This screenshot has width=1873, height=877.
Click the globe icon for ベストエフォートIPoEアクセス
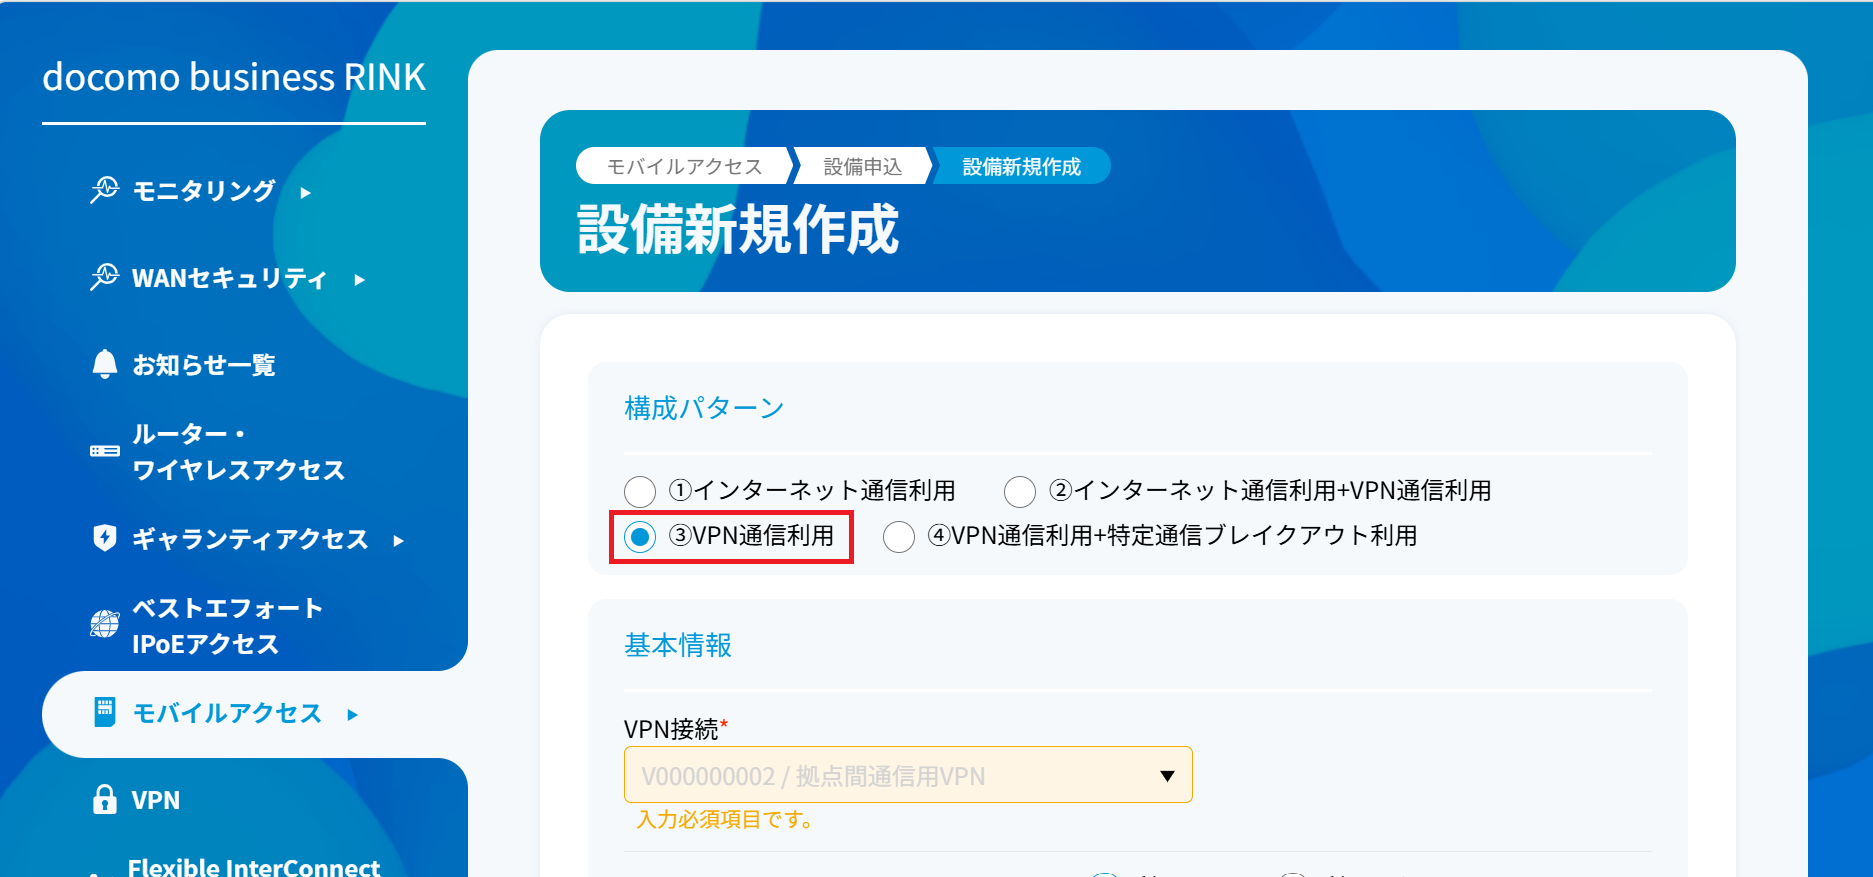(x=104, y=624)
